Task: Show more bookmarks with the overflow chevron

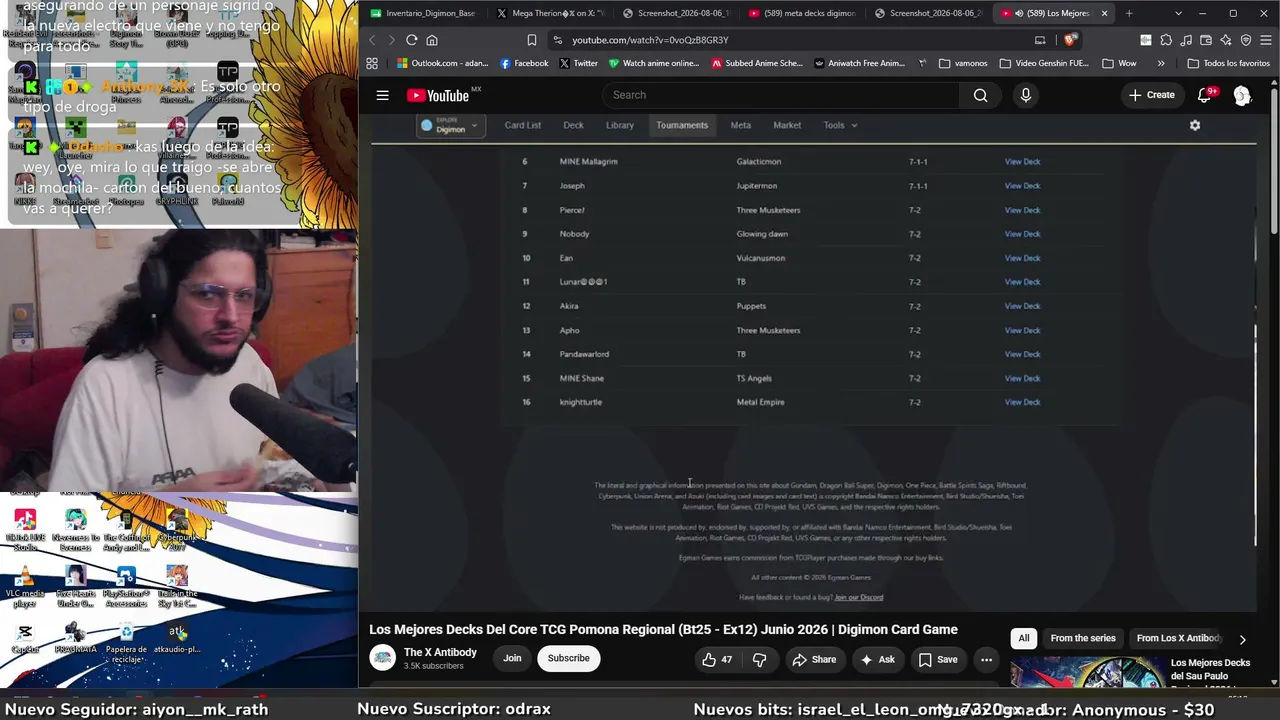Action: [1161, 63]
